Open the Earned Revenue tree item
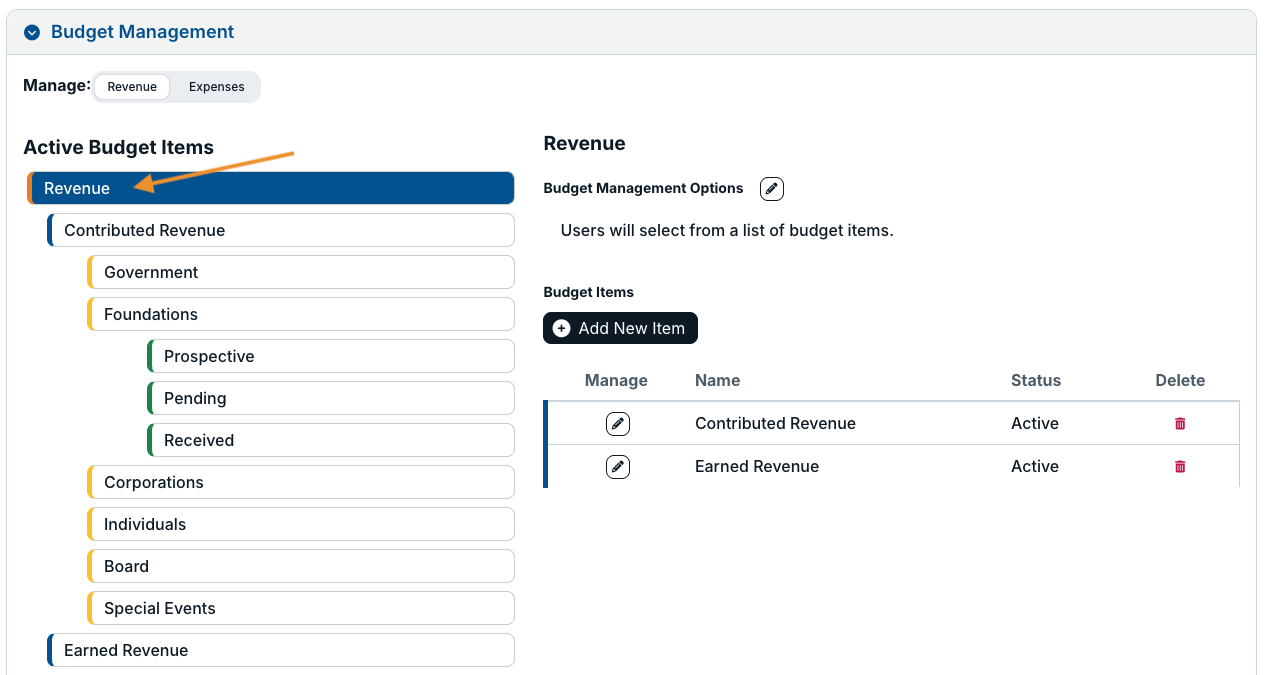This screenshot has width=1267, height=675. (281, 650)
